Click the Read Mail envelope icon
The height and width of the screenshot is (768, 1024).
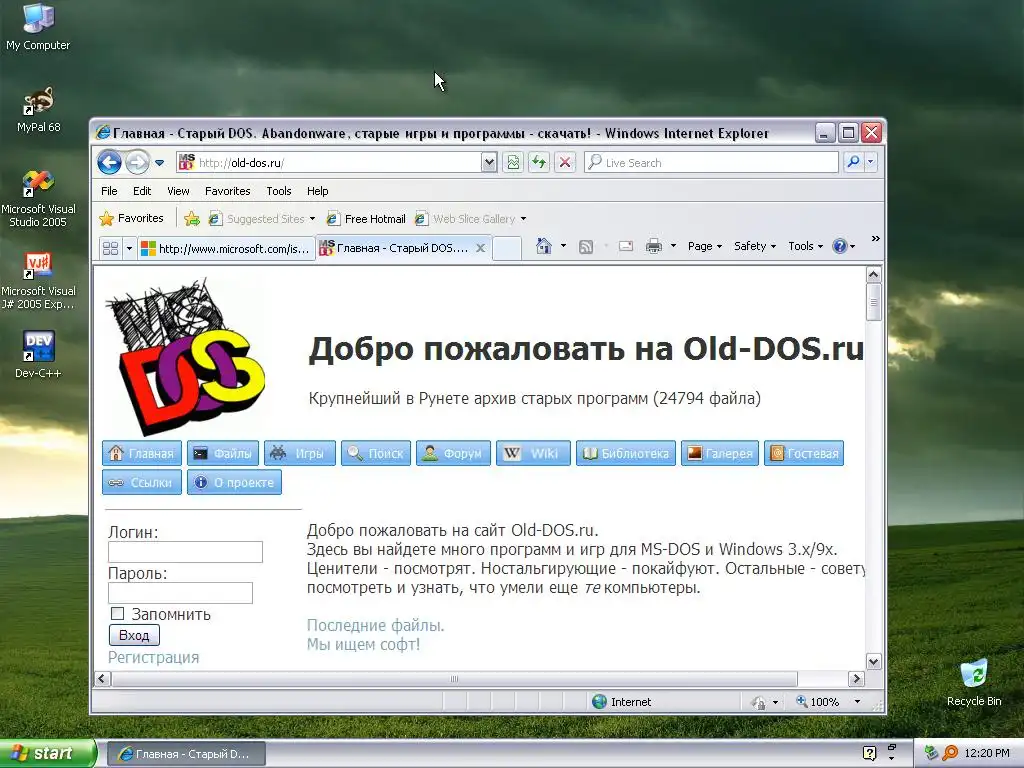(x=626, y=246)
